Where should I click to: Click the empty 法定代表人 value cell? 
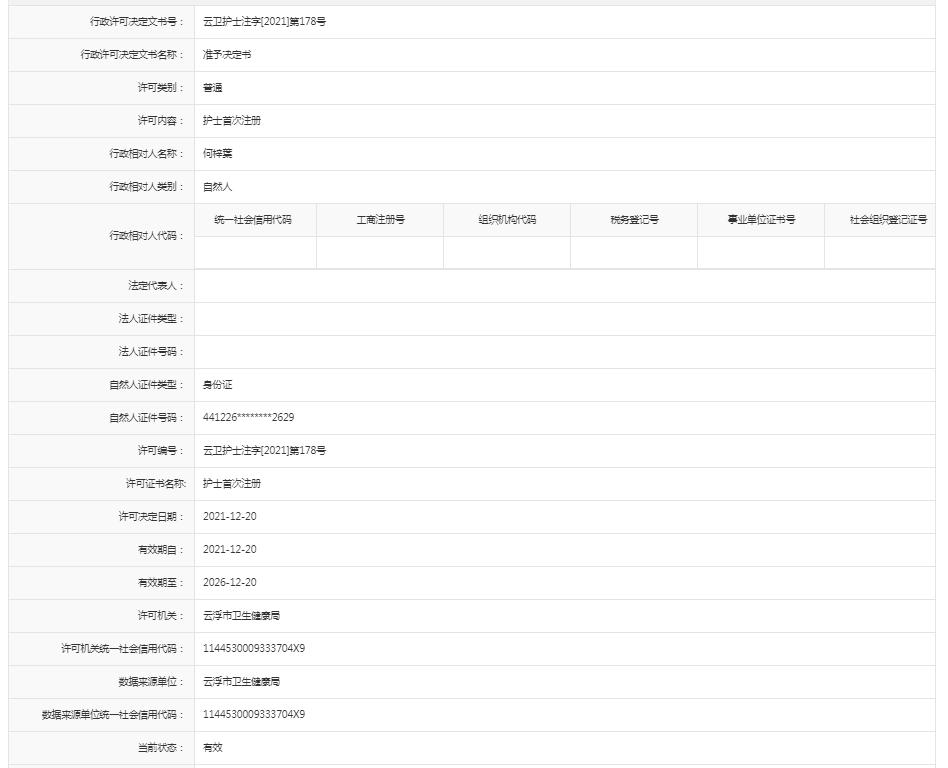coord(400,286)
